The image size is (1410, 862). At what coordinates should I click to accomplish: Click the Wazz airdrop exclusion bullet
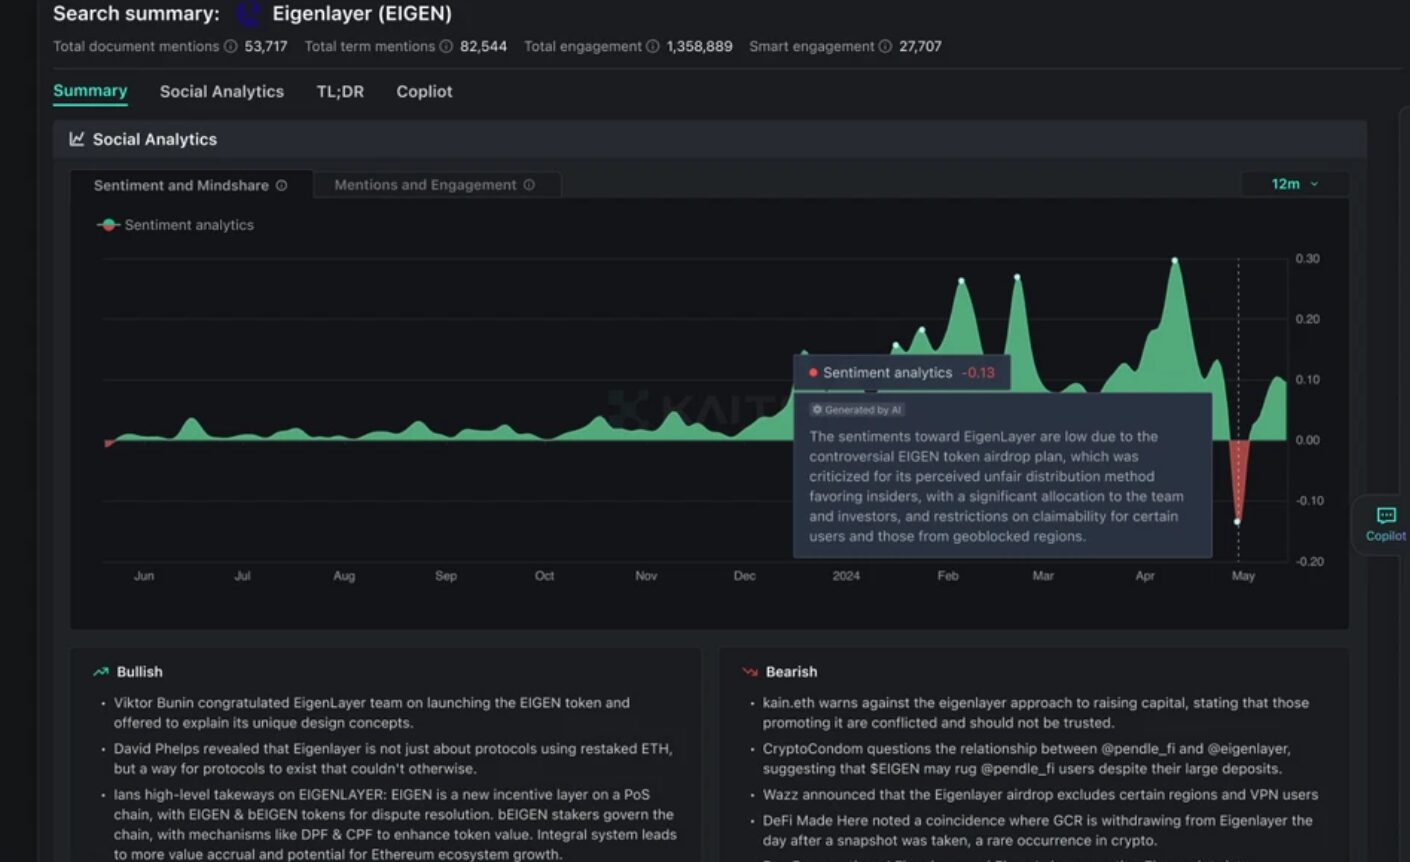[x=1040, y=795]
